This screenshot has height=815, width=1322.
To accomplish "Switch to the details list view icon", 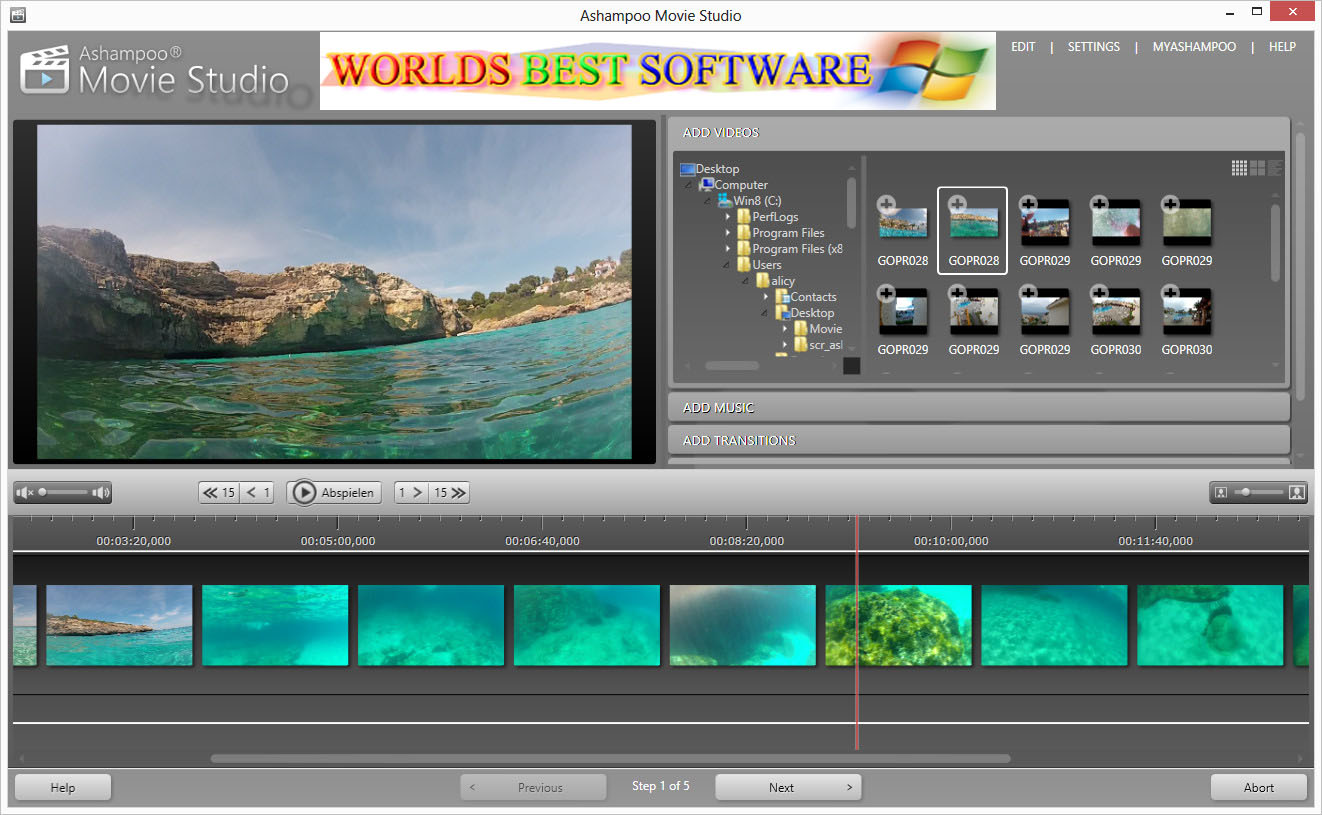I will coord(1273,167).
